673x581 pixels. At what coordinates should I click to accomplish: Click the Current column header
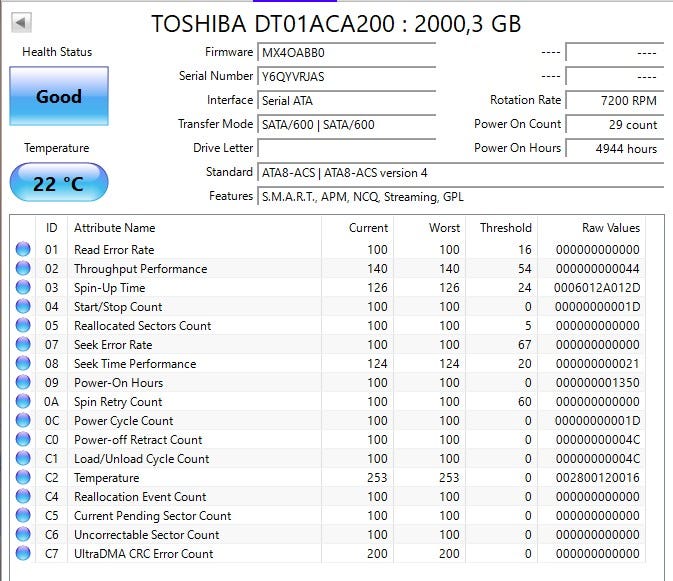coord(368,227)
